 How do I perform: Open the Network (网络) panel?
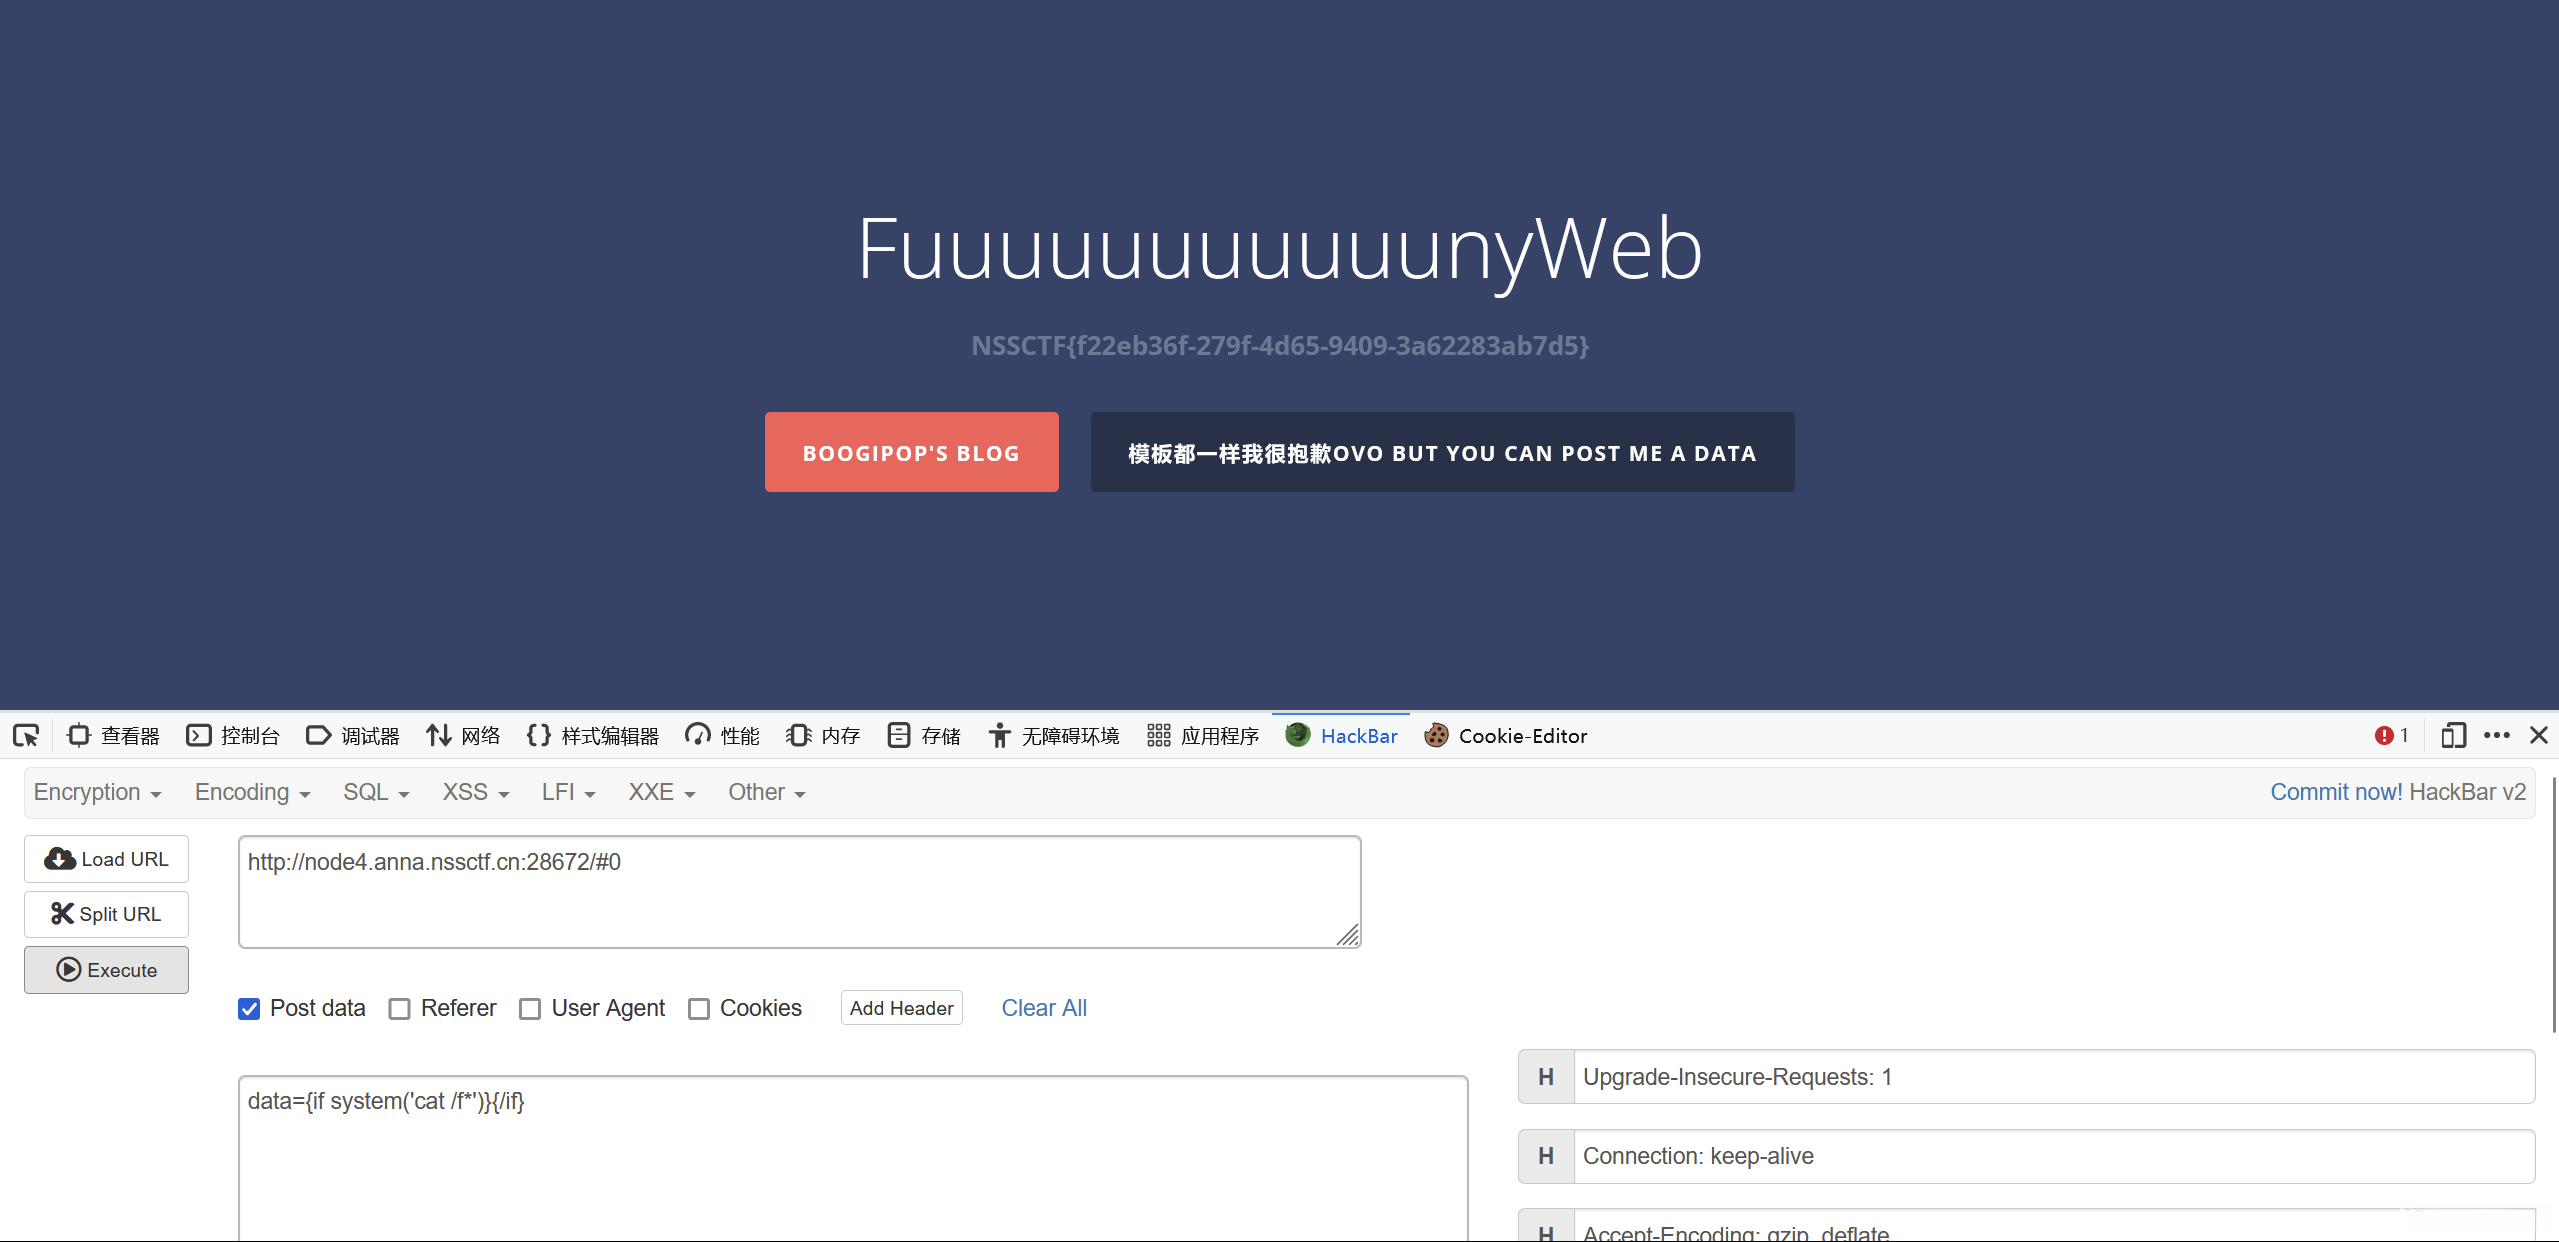click(x=463, y=736)
